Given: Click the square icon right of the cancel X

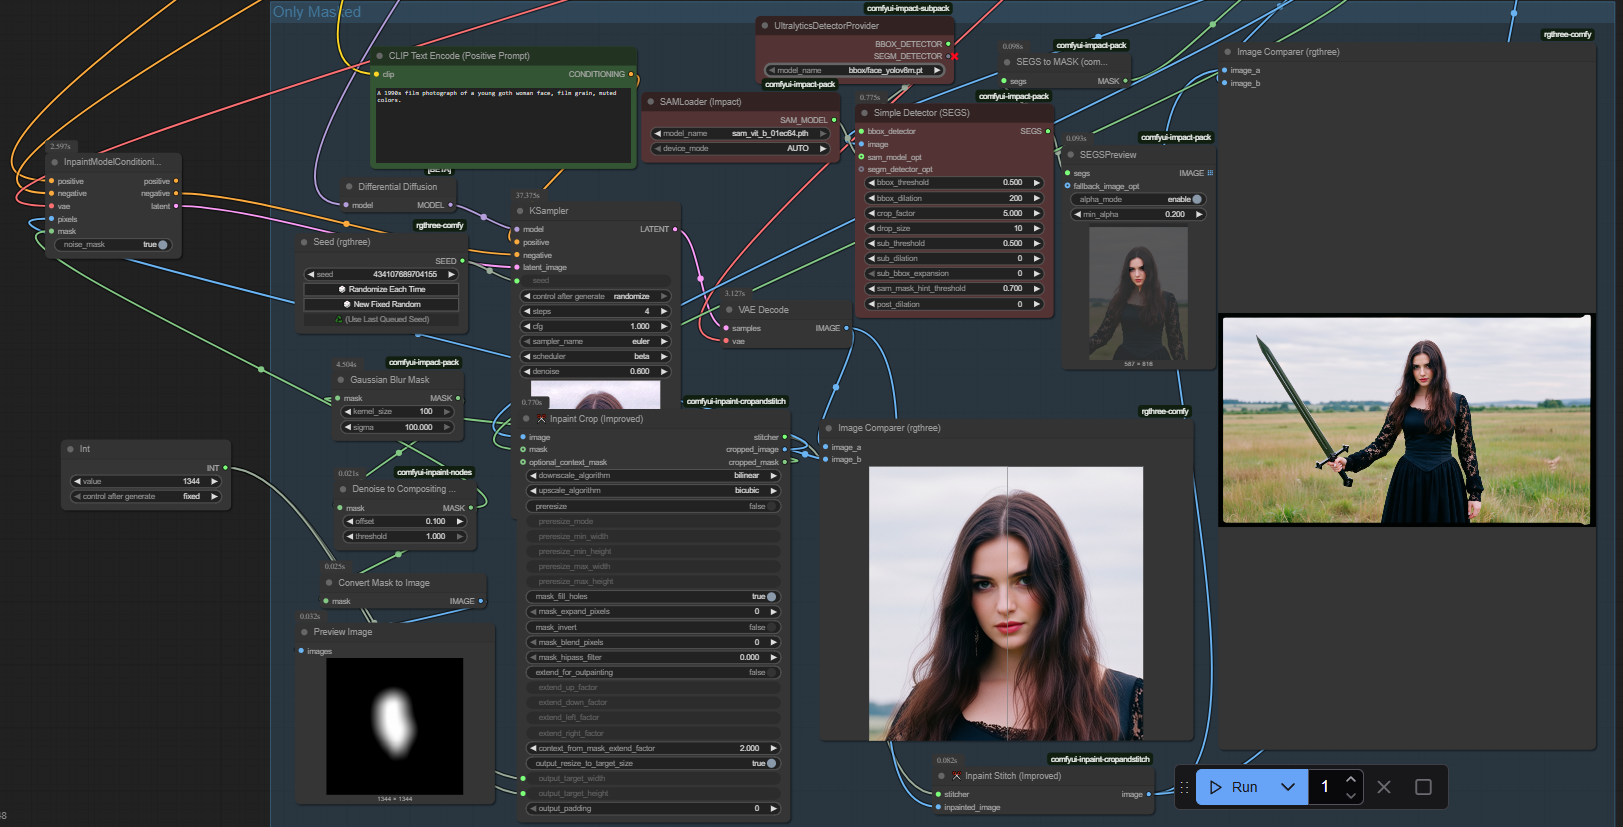Looking at the screenshot, I should pyautogui.click(x=1423, y=787).
